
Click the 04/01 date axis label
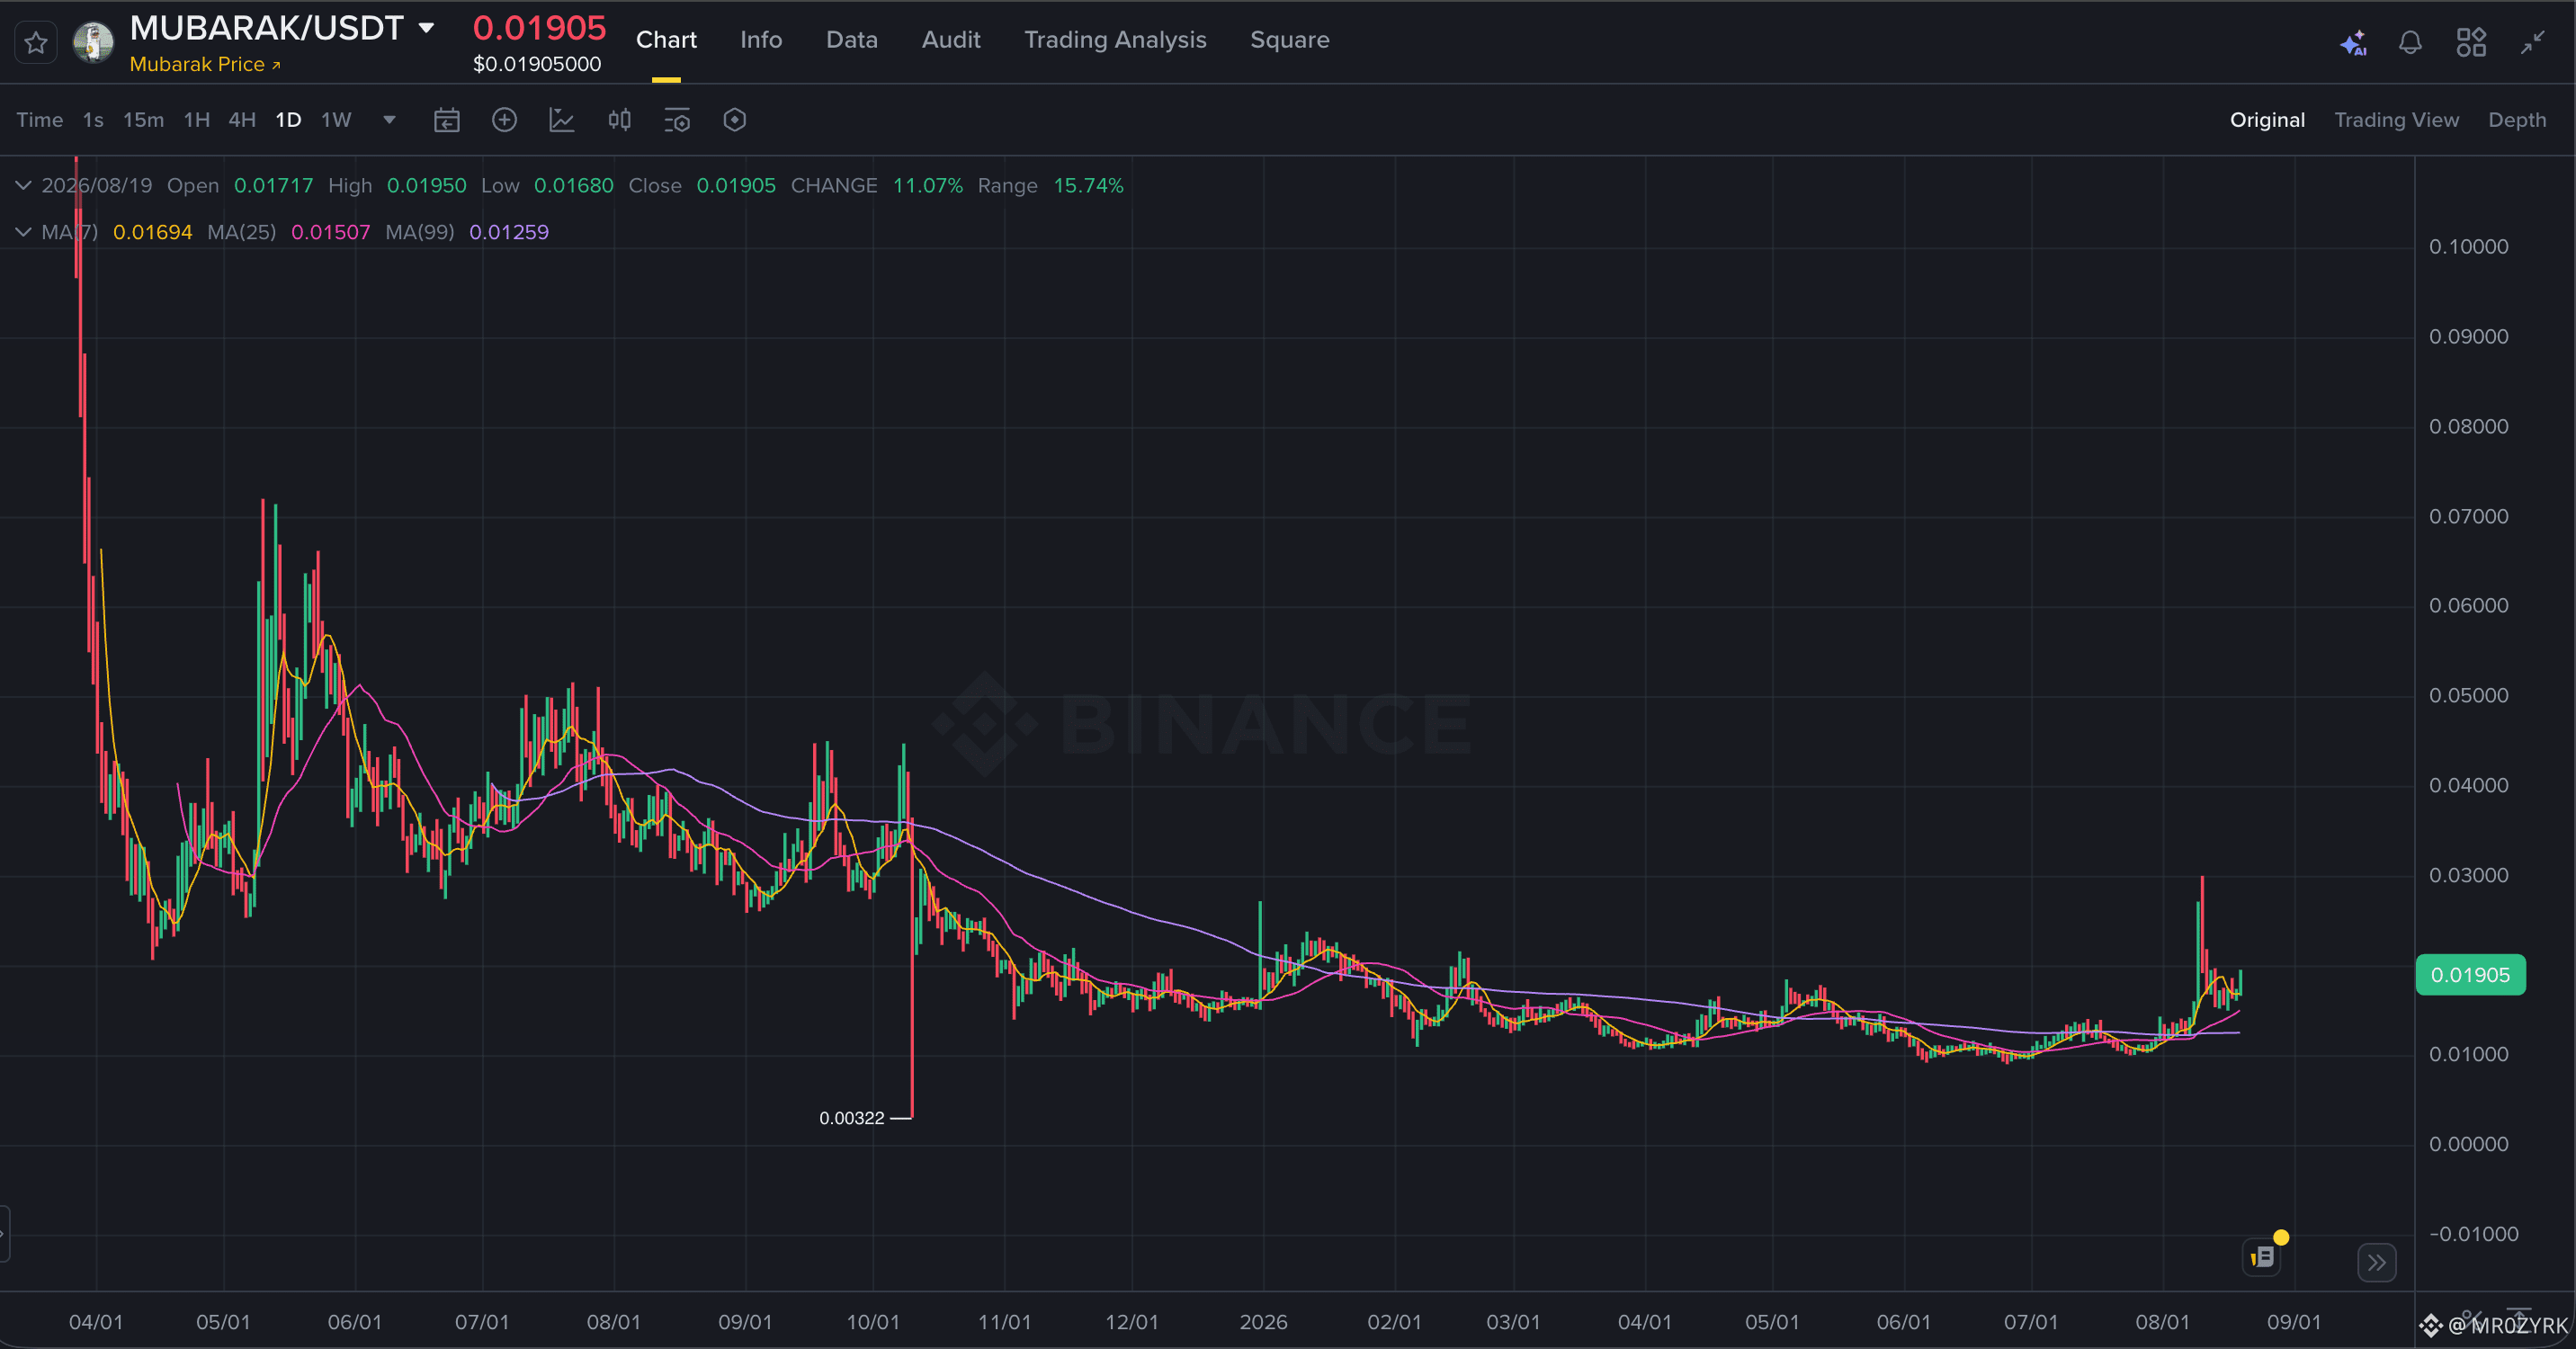[96, 1322]
